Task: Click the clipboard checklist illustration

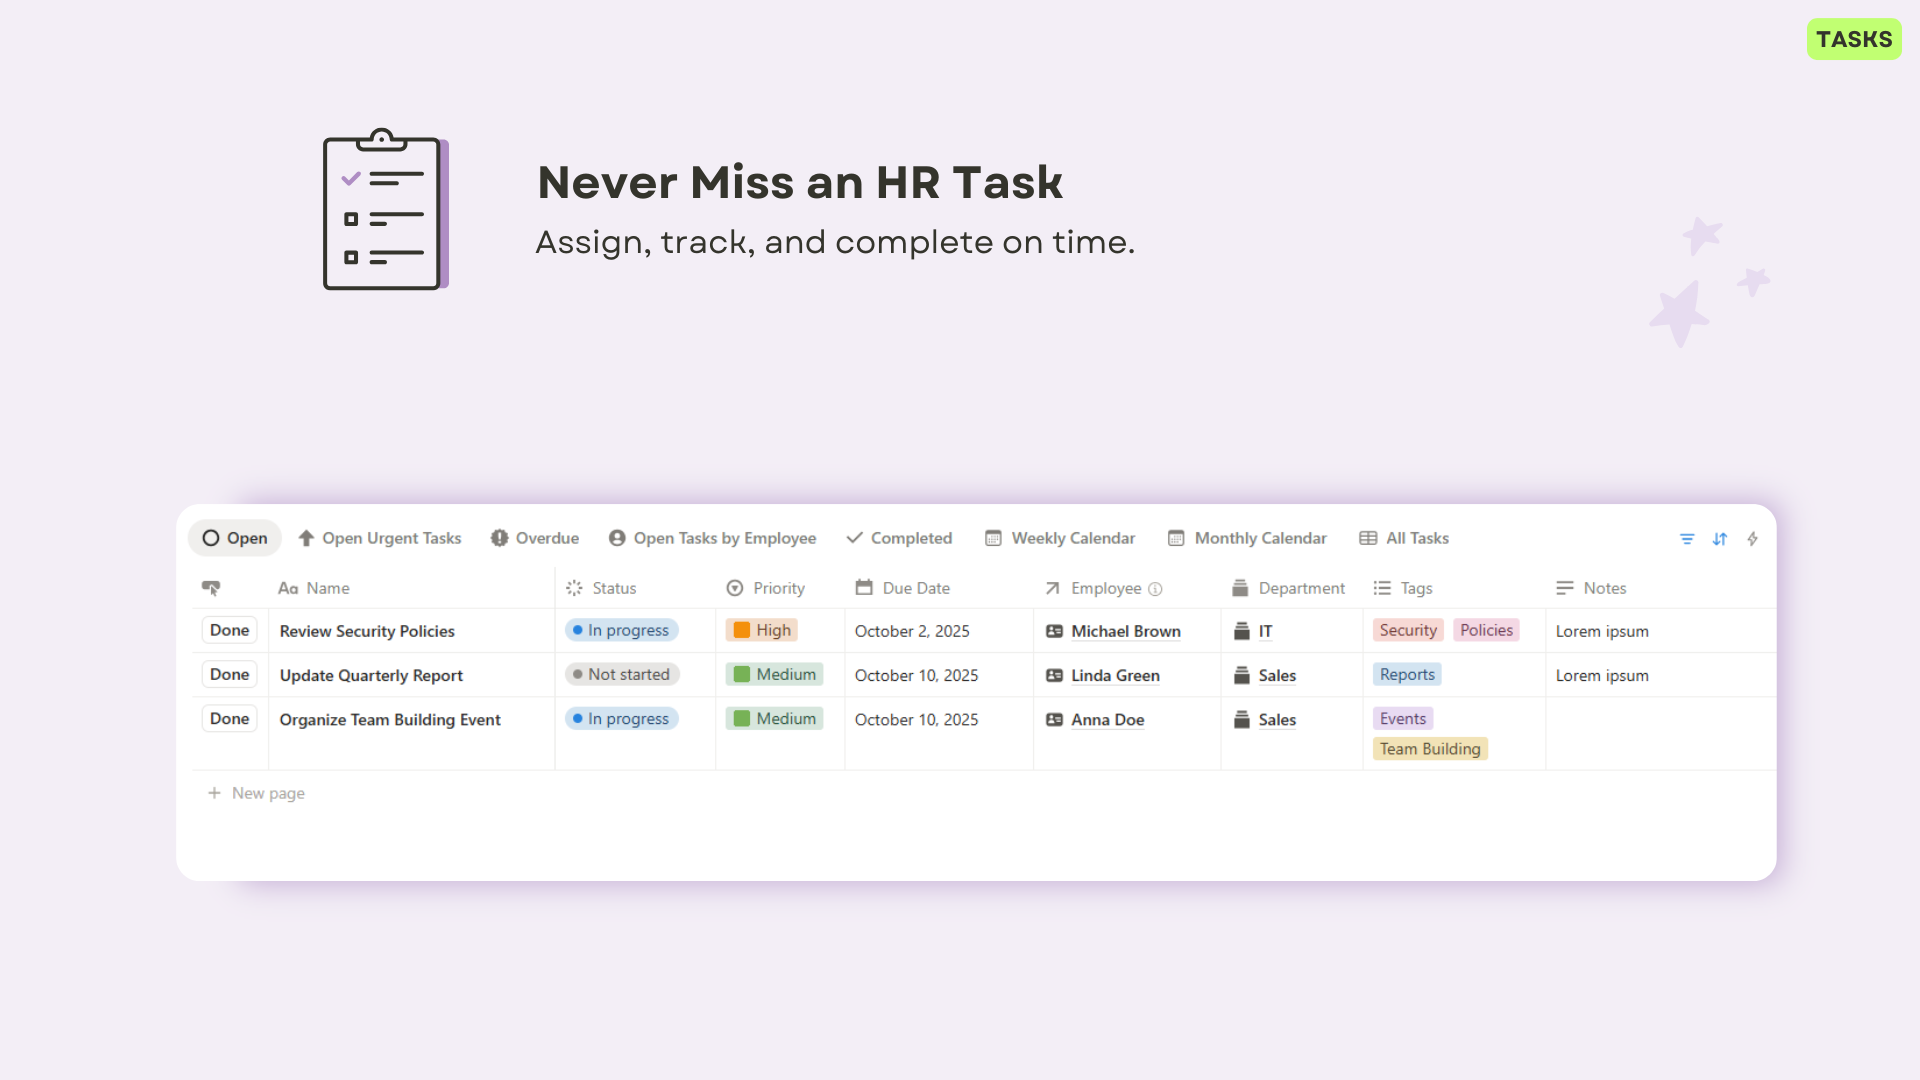Action: [385, 210]
